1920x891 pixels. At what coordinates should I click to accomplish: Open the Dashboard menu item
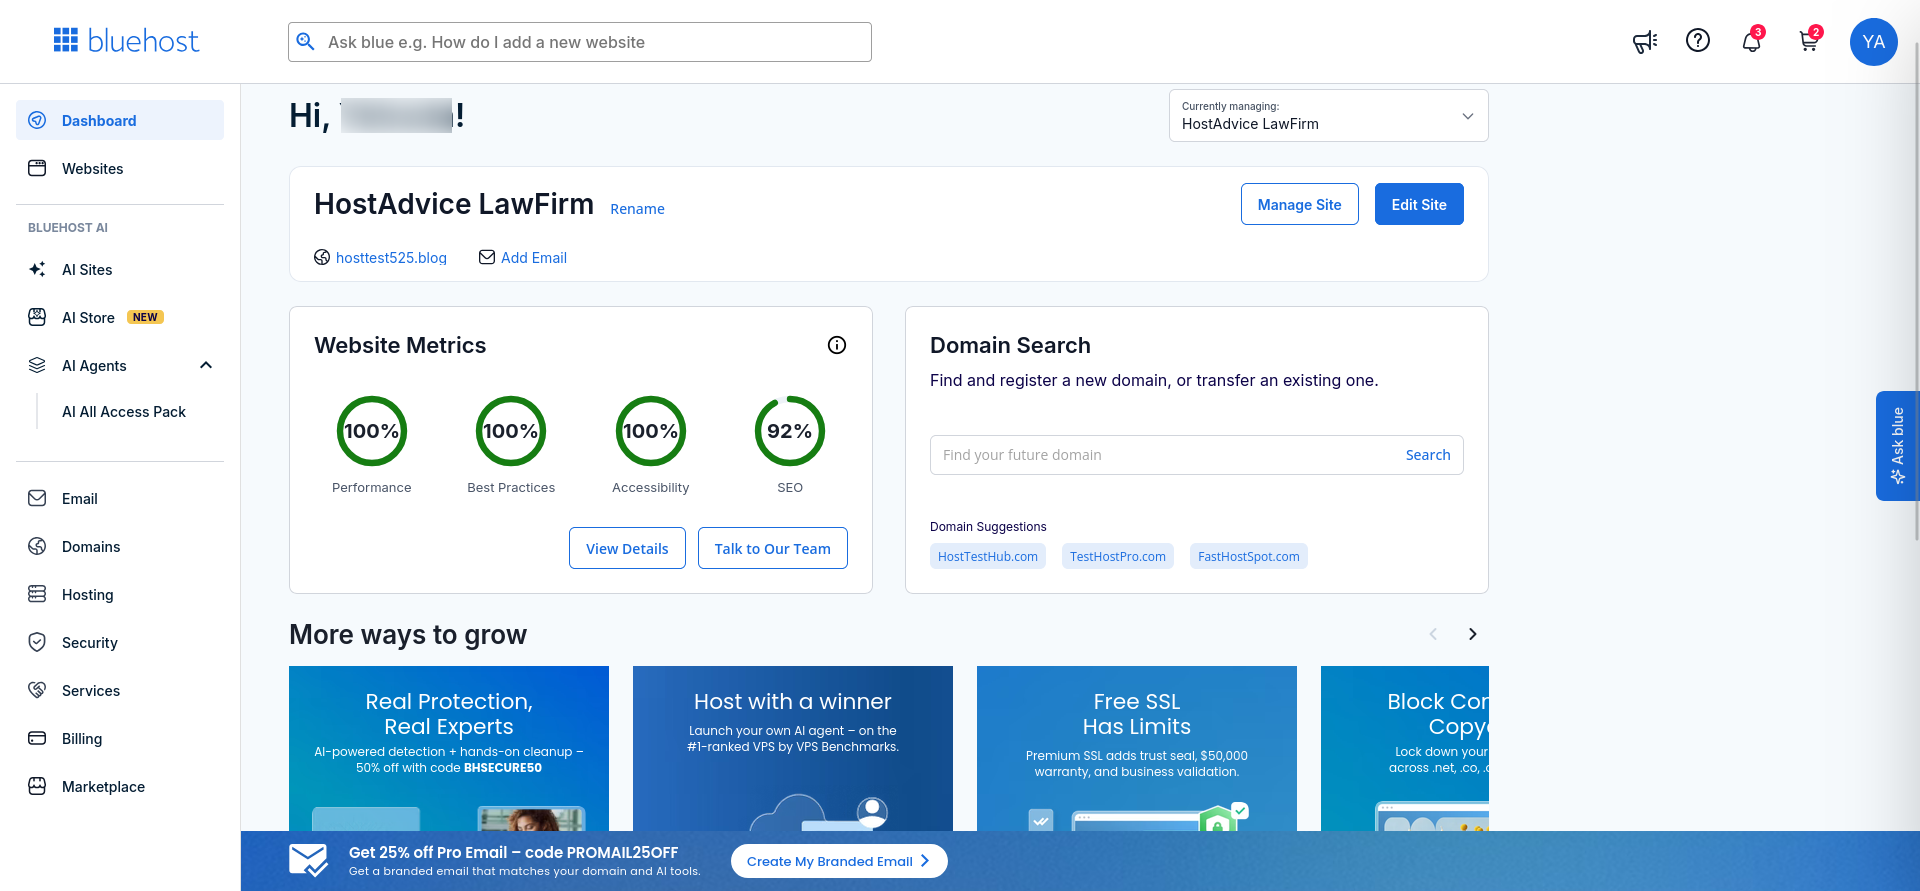pos(120,120)
